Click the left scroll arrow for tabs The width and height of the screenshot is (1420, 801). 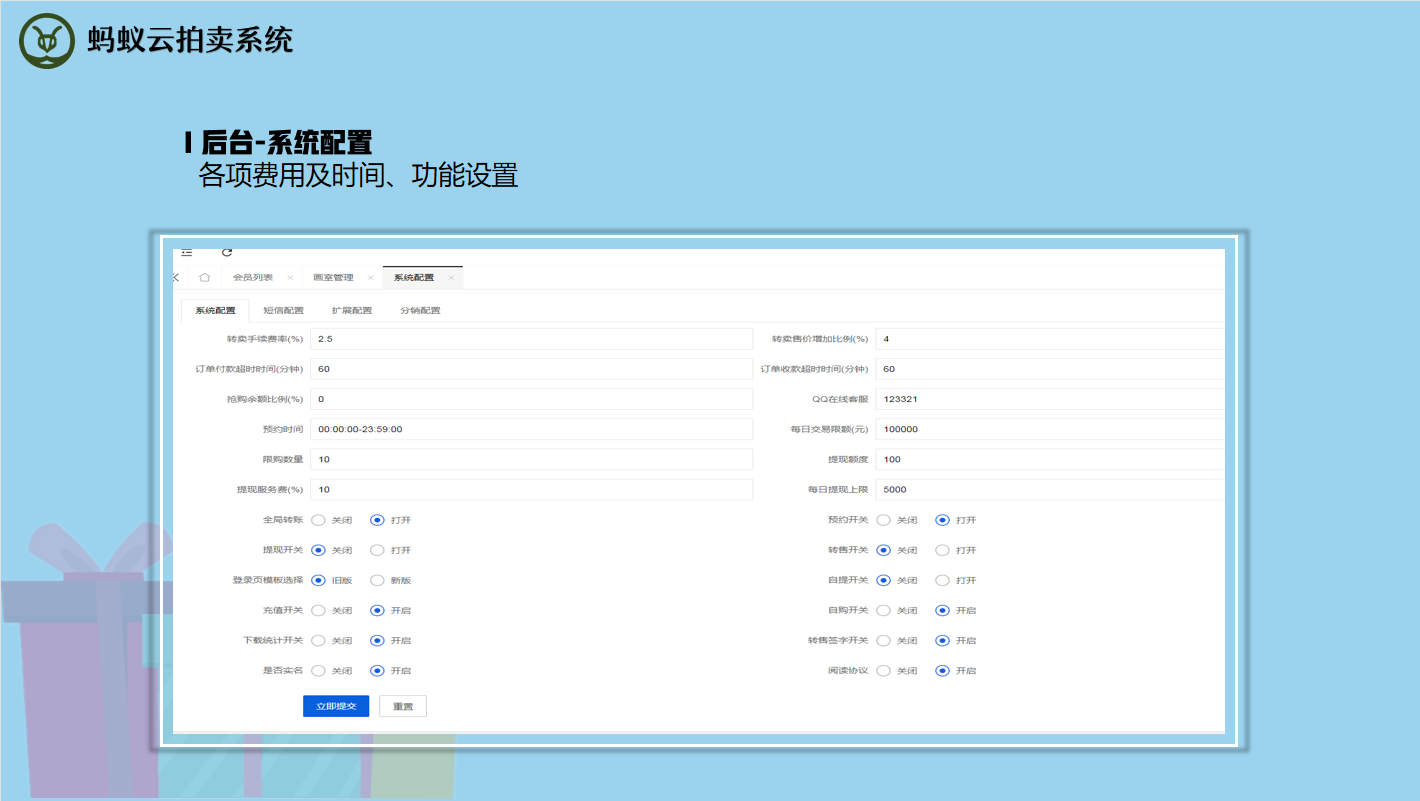click(x=176, y=278)
